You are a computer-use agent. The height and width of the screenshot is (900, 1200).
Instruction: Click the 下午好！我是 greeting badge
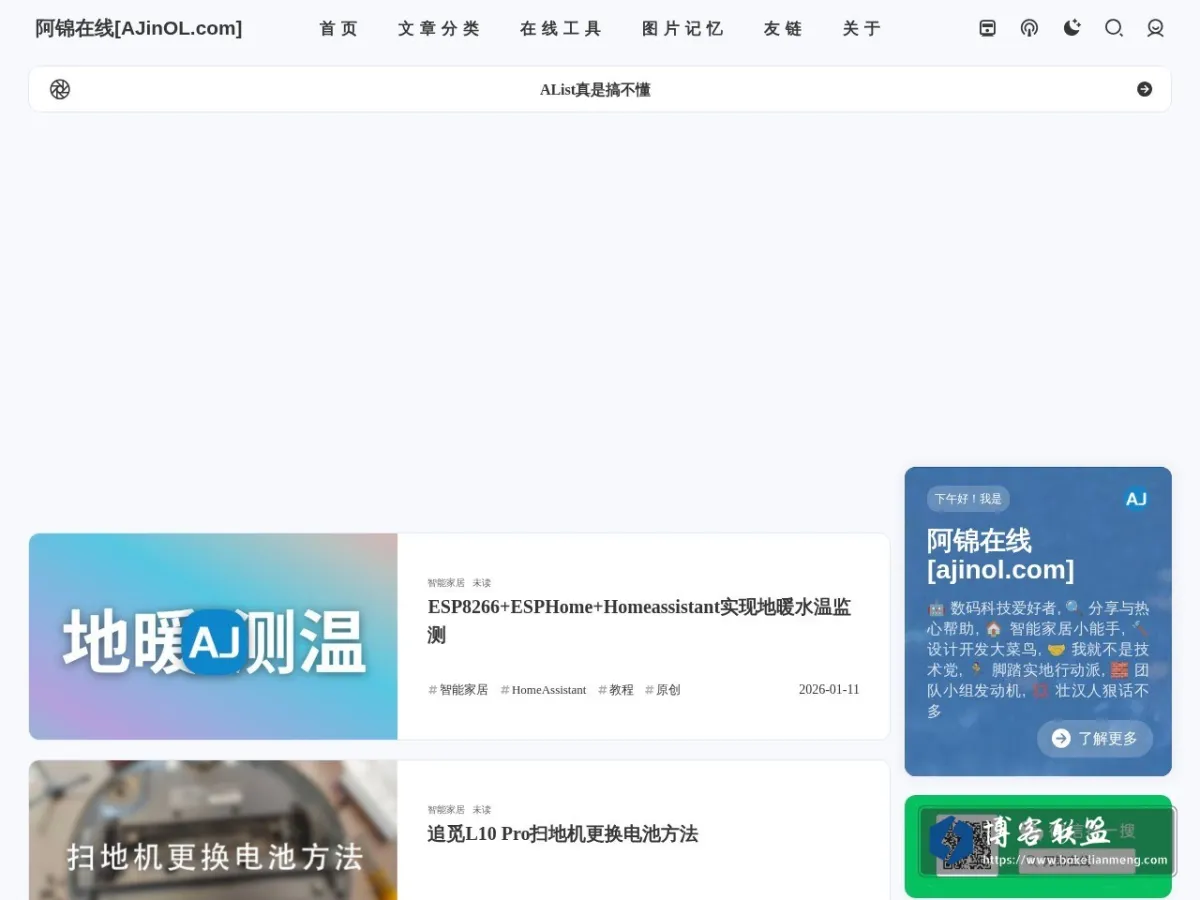click(968, 499)
